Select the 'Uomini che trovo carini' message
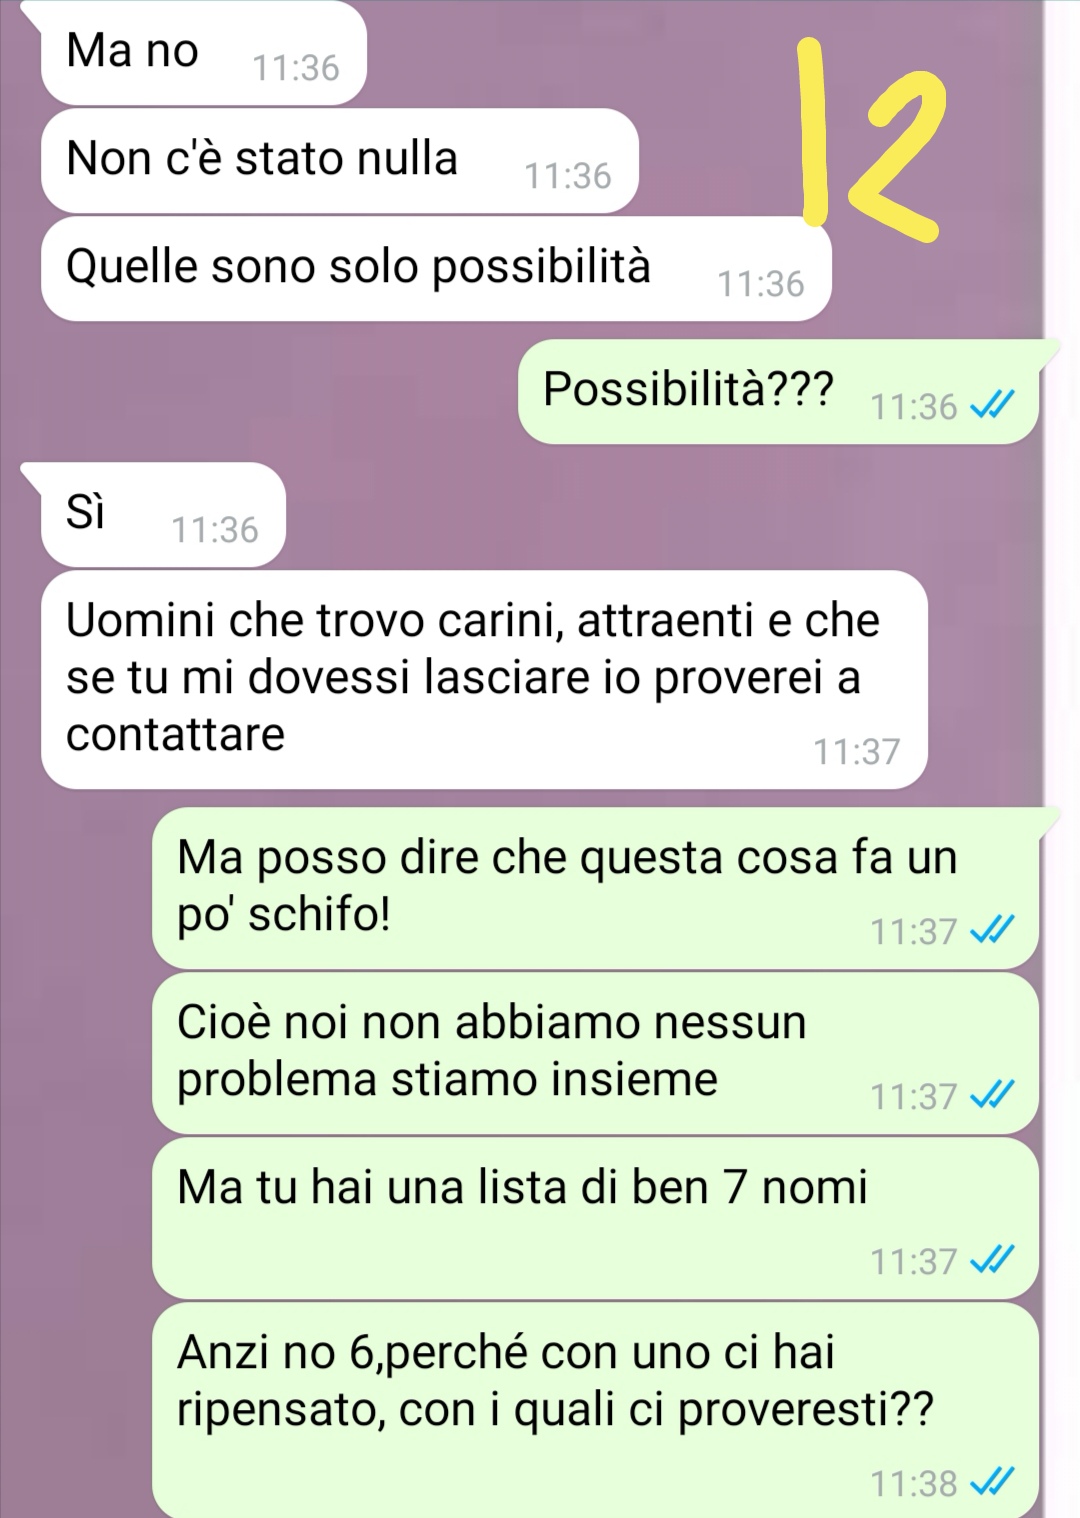The width and height of the screenshot is (1080, 1518). pyautogui.click(x=484, y=679)
